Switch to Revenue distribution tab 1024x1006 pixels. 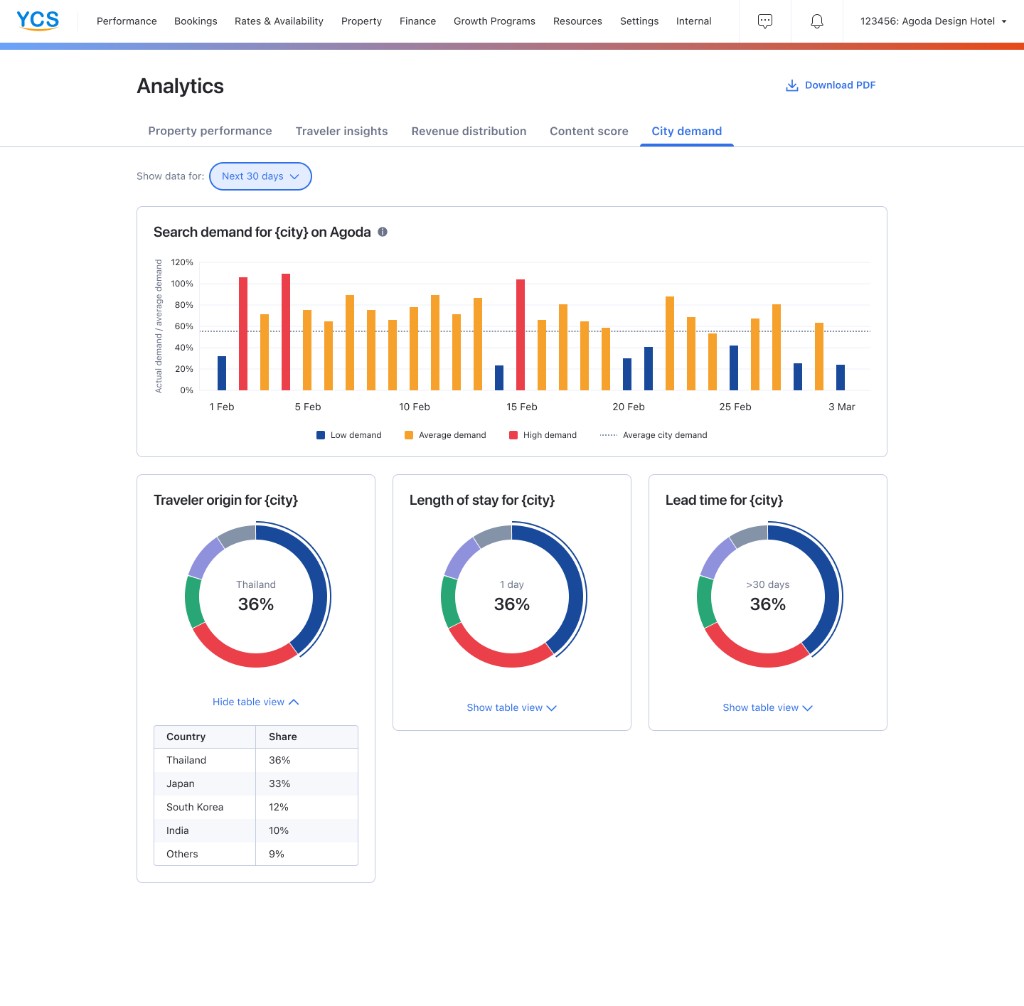(468, 131)
